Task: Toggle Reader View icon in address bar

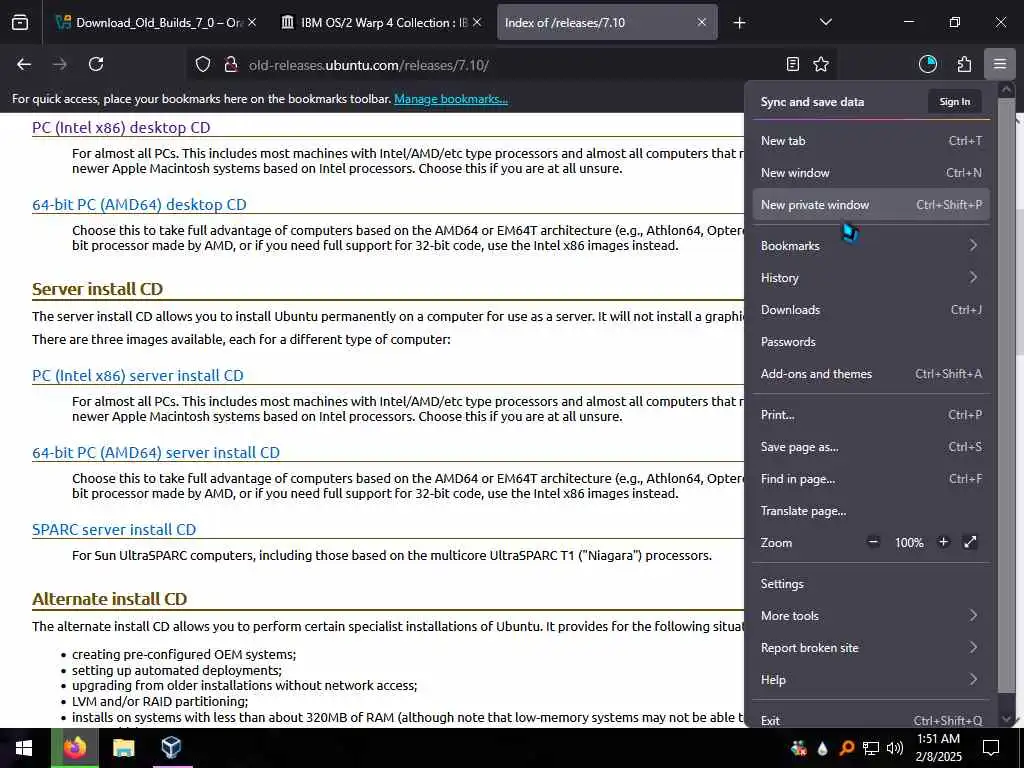Action: (x=793, y=64)
